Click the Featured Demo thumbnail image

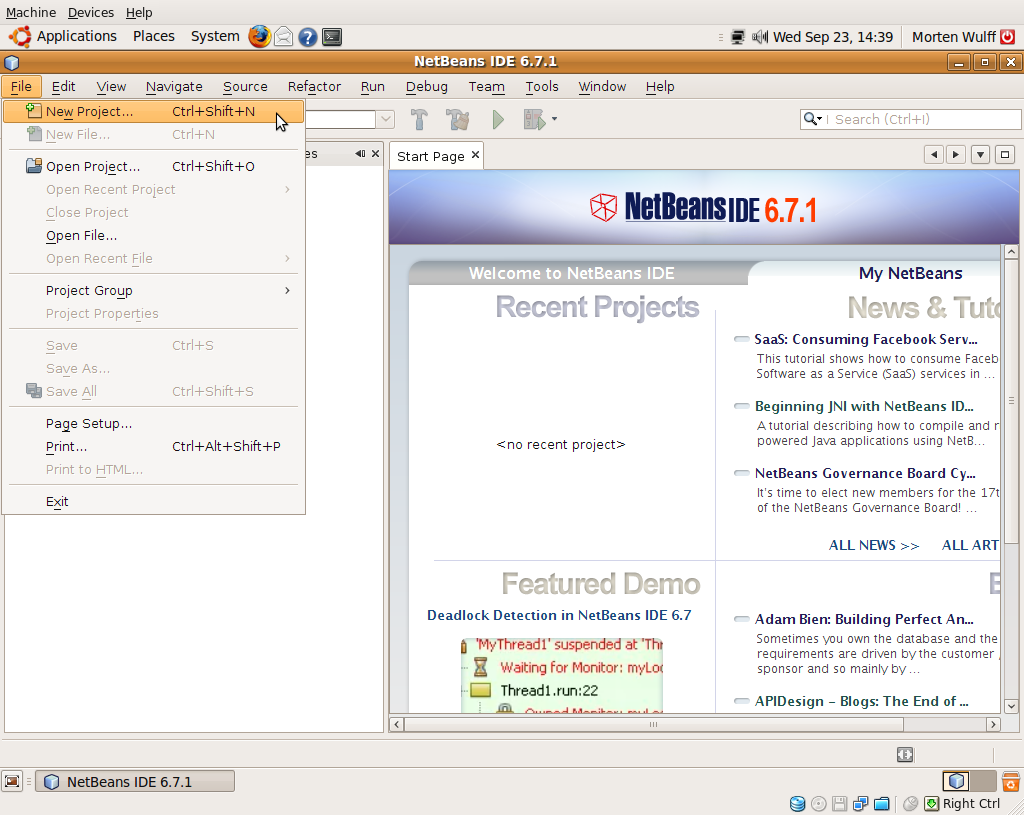(x=562, y=675)
